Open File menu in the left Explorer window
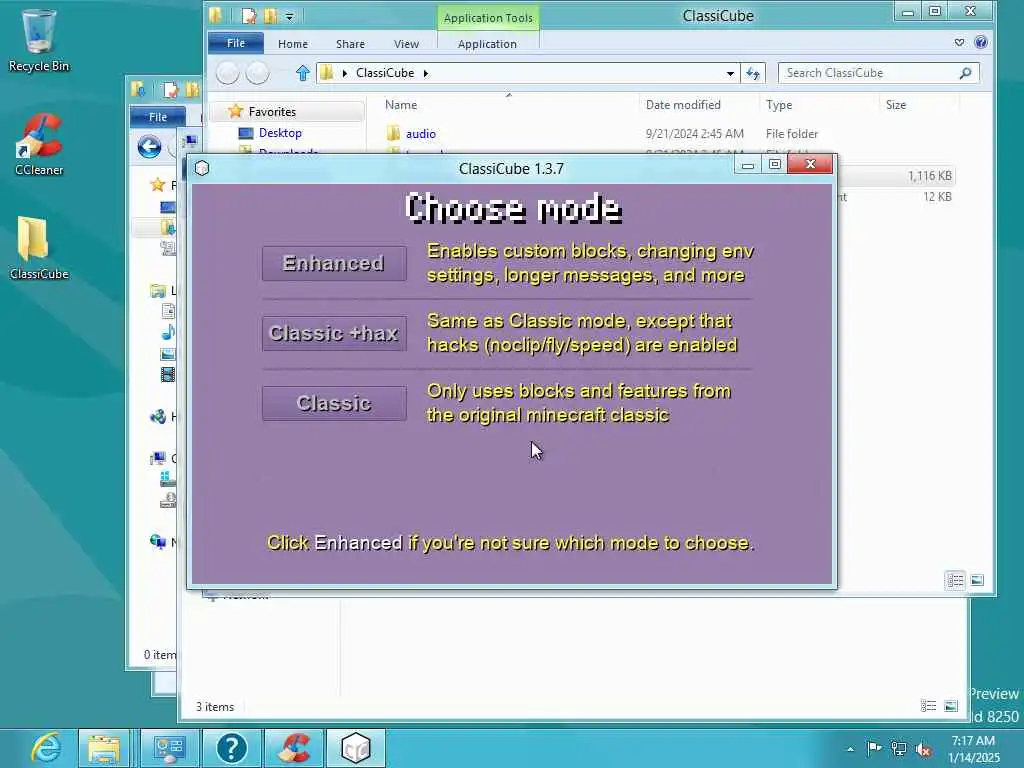 (157, 117)
